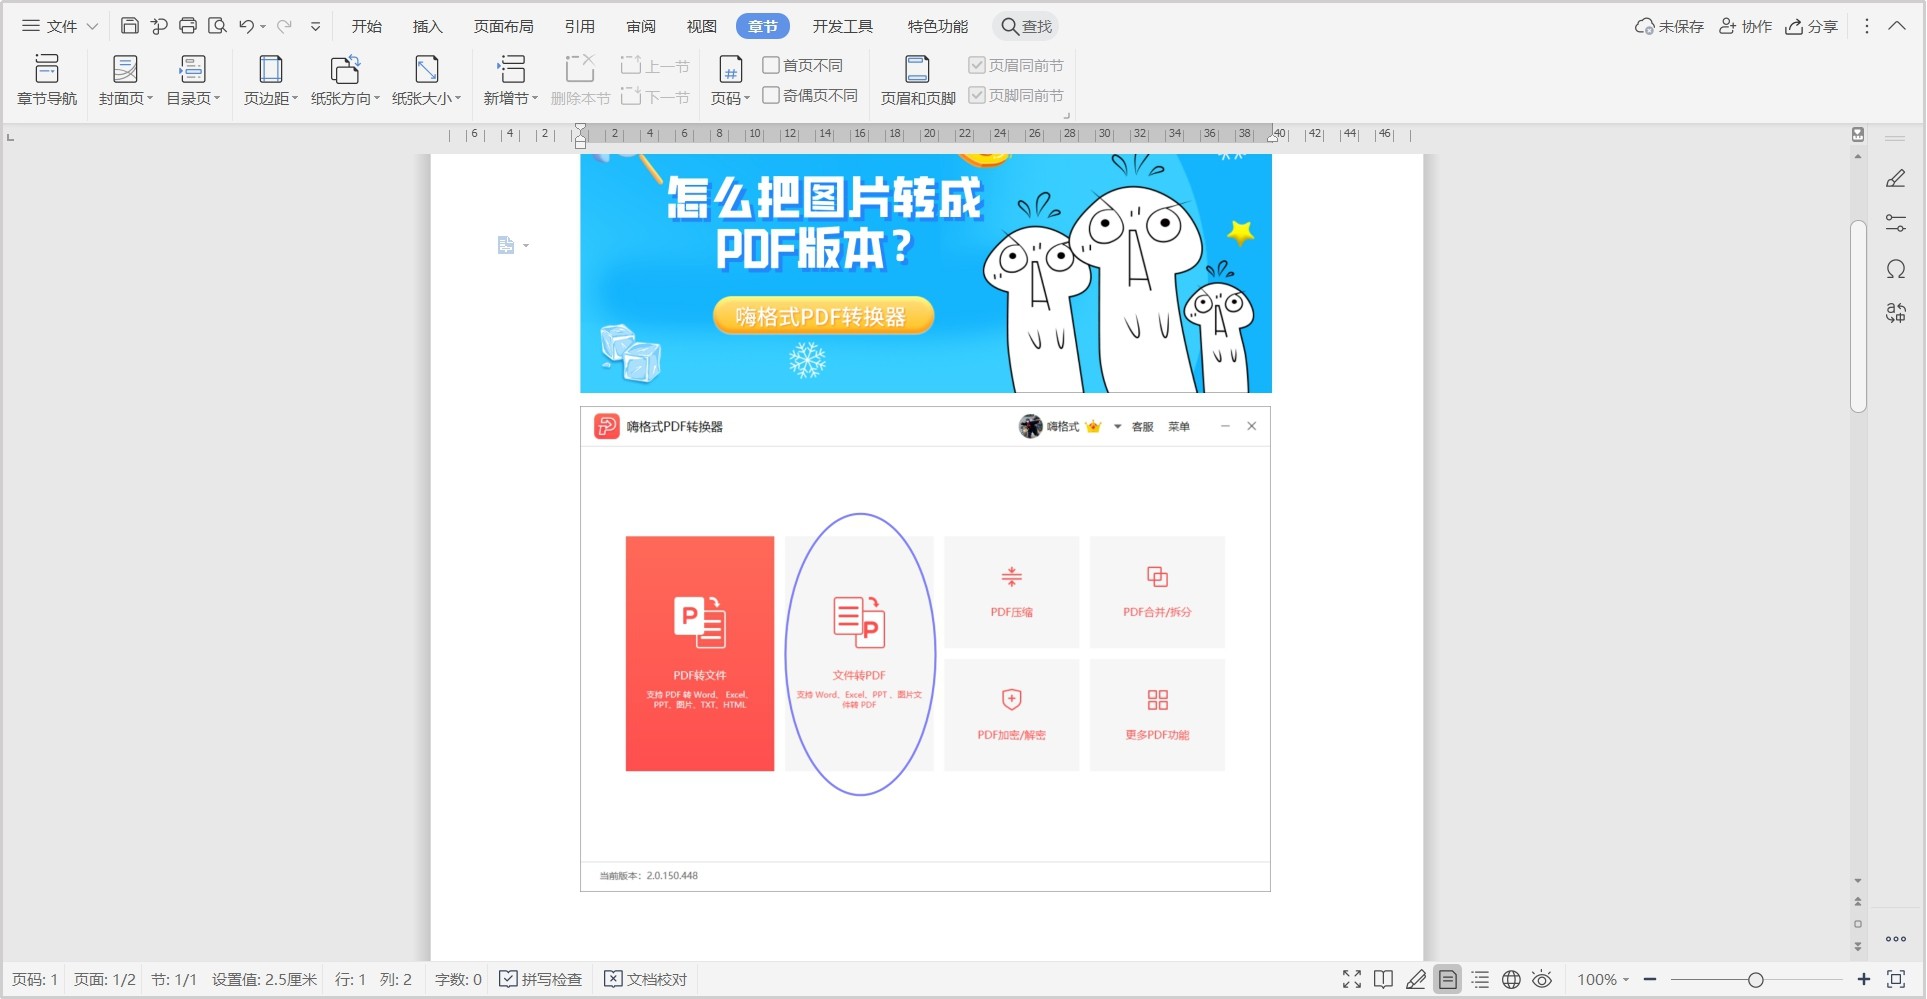This screenshot has height=999, width=1927.
Task: Open the 页面布局 tab
Action: (504, 27)
